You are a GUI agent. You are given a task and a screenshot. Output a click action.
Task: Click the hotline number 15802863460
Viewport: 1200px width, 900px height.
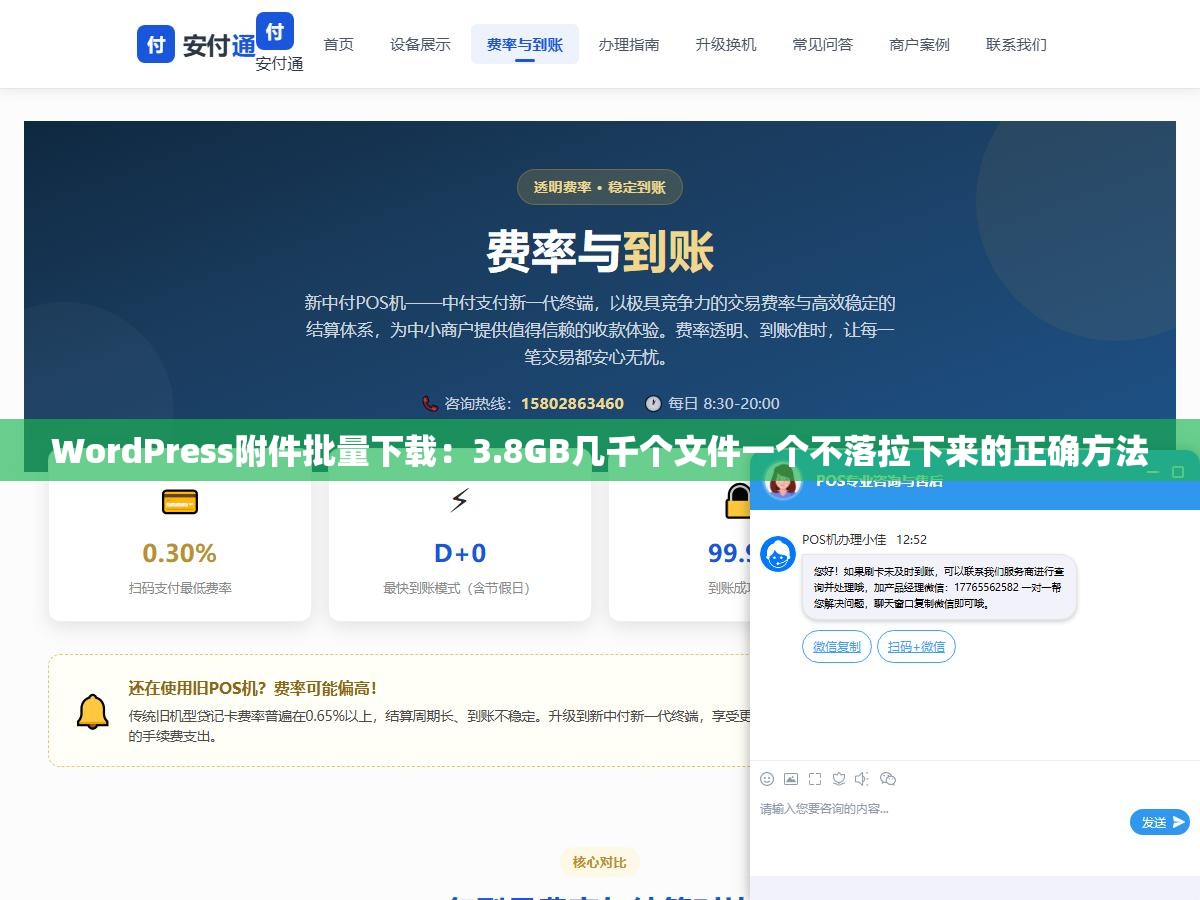point(570,404)
